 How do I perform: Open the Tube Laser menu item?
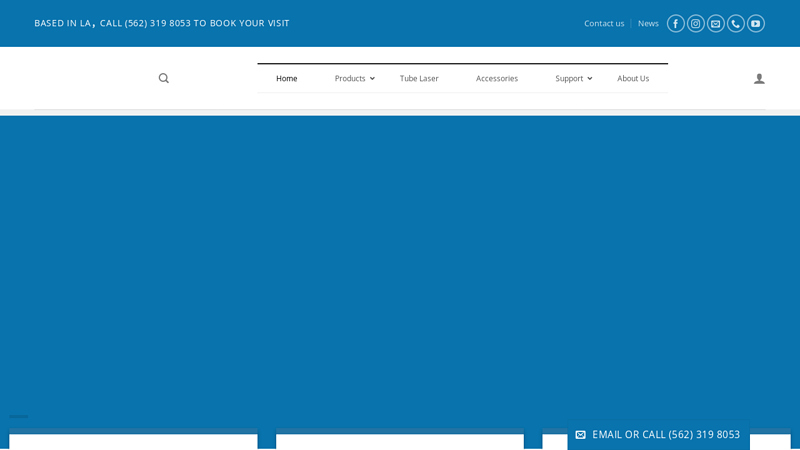(419, 79)
